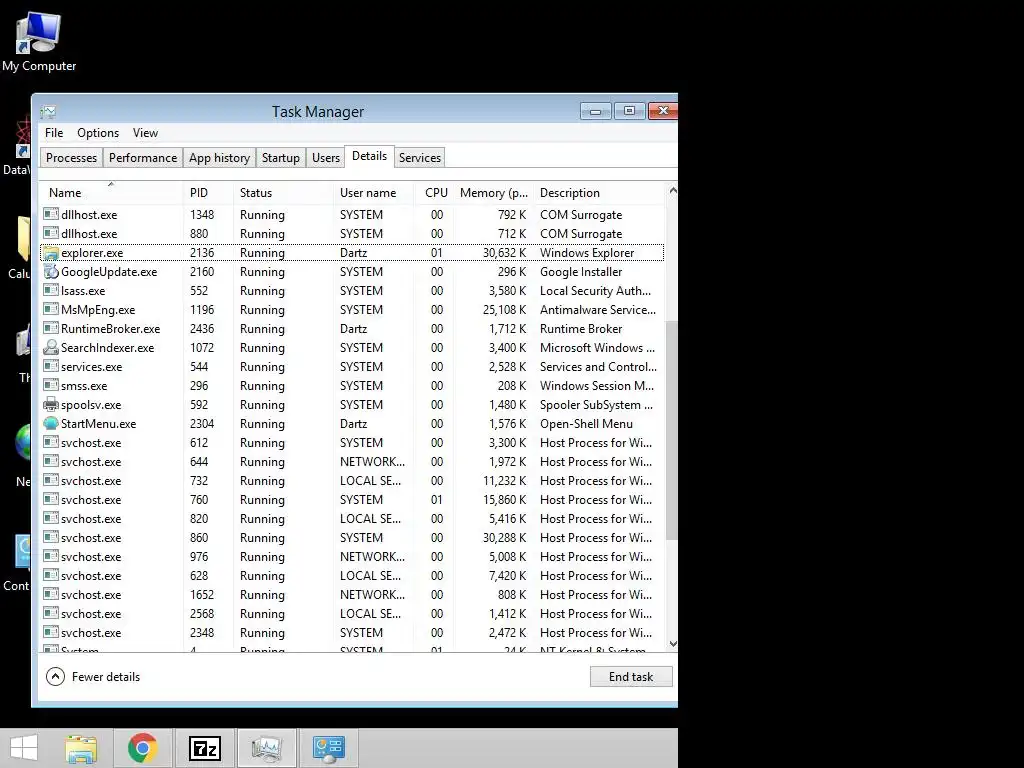Select svchost.exe with PID 2568
1024x768 pixels.
353,613
